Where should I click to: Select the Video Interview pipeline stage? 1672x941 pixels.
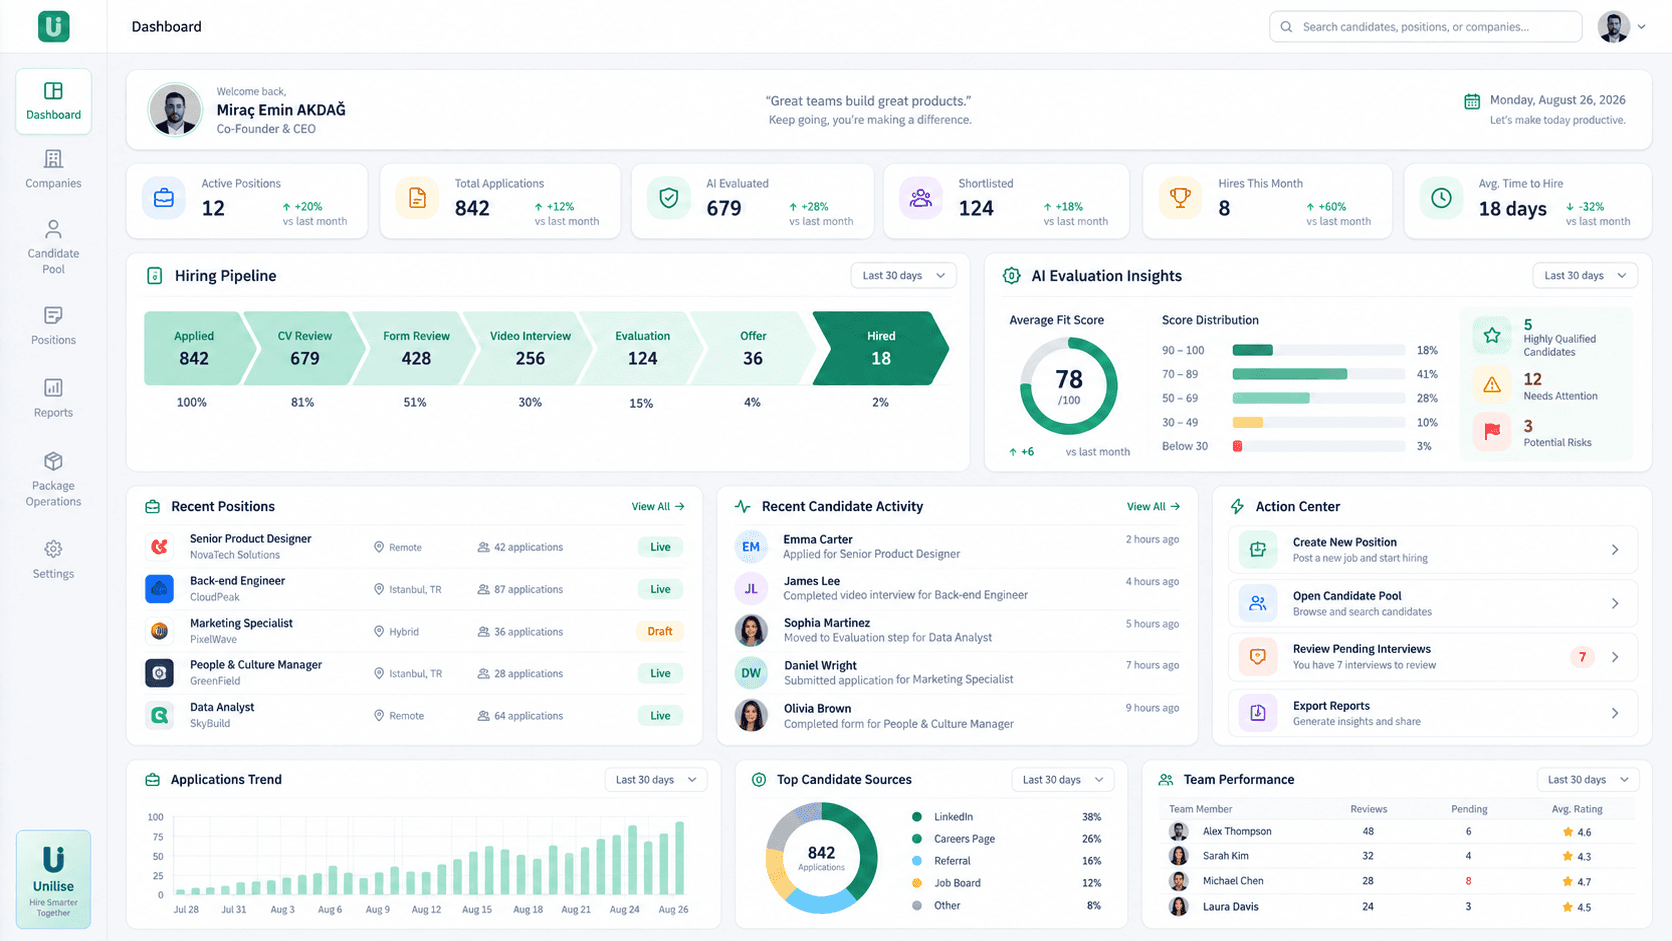coord(530,348)
